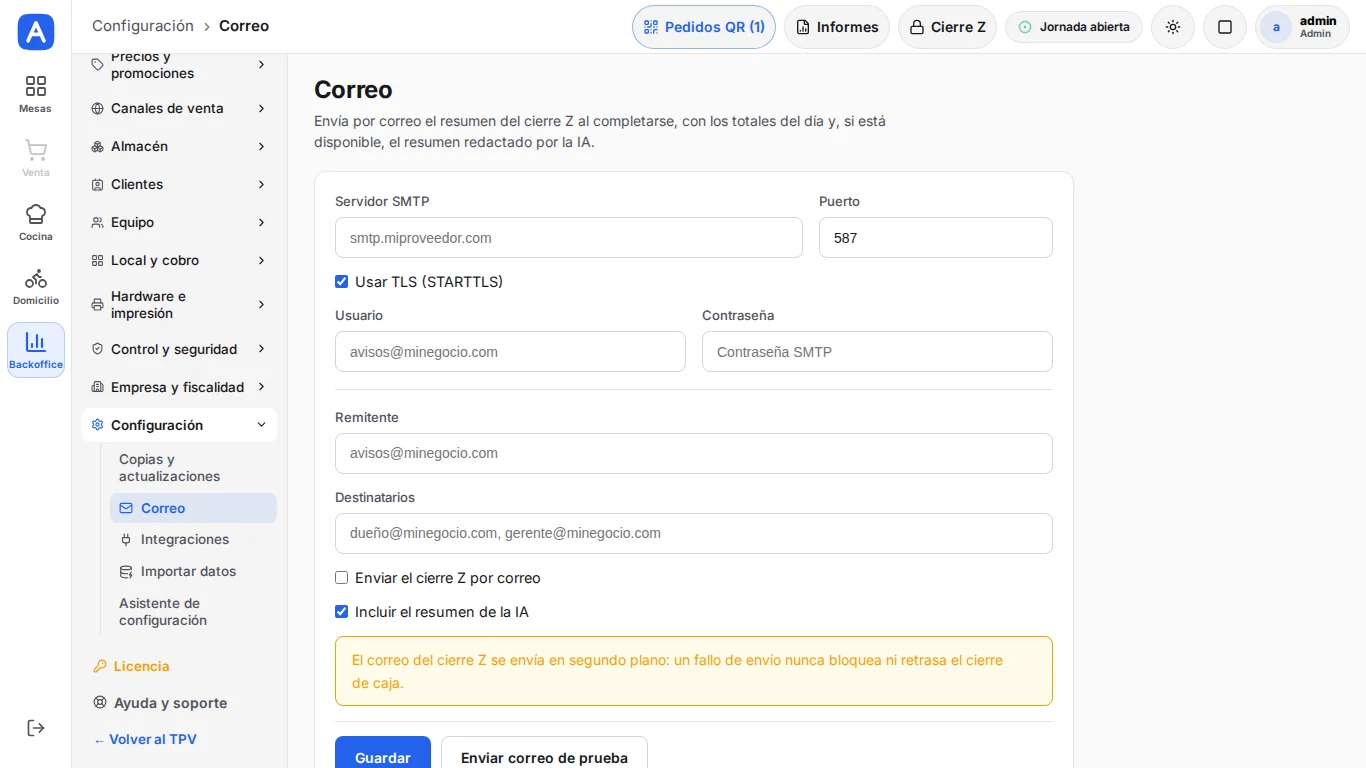Toggle Usar TLS (STARTTLS) checkbox
Viewport: 1366px width, 768px height.
pos(342,282)
